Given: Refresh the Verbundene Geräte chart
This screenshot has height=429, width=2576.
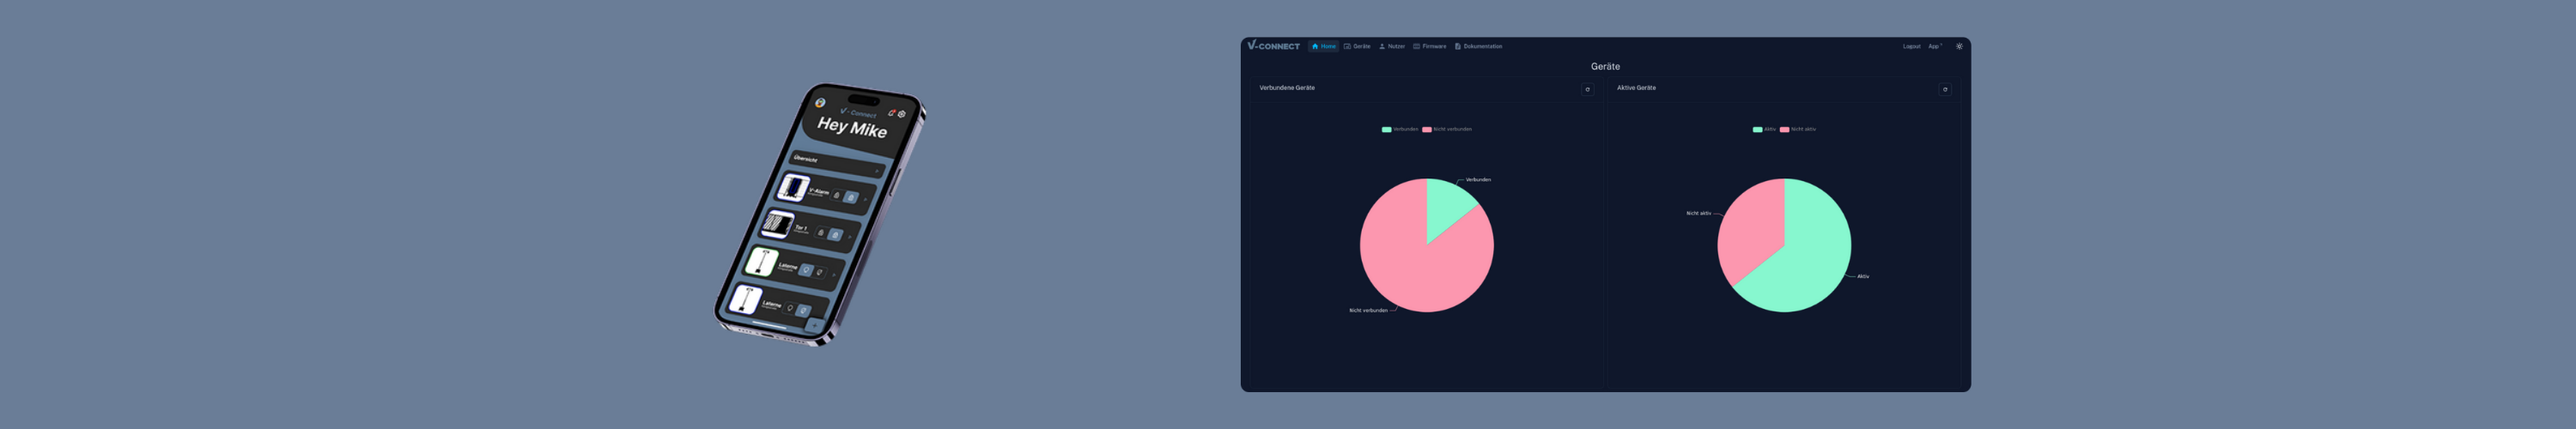Looking at the screenshot, I should [x=1587, y=90].
